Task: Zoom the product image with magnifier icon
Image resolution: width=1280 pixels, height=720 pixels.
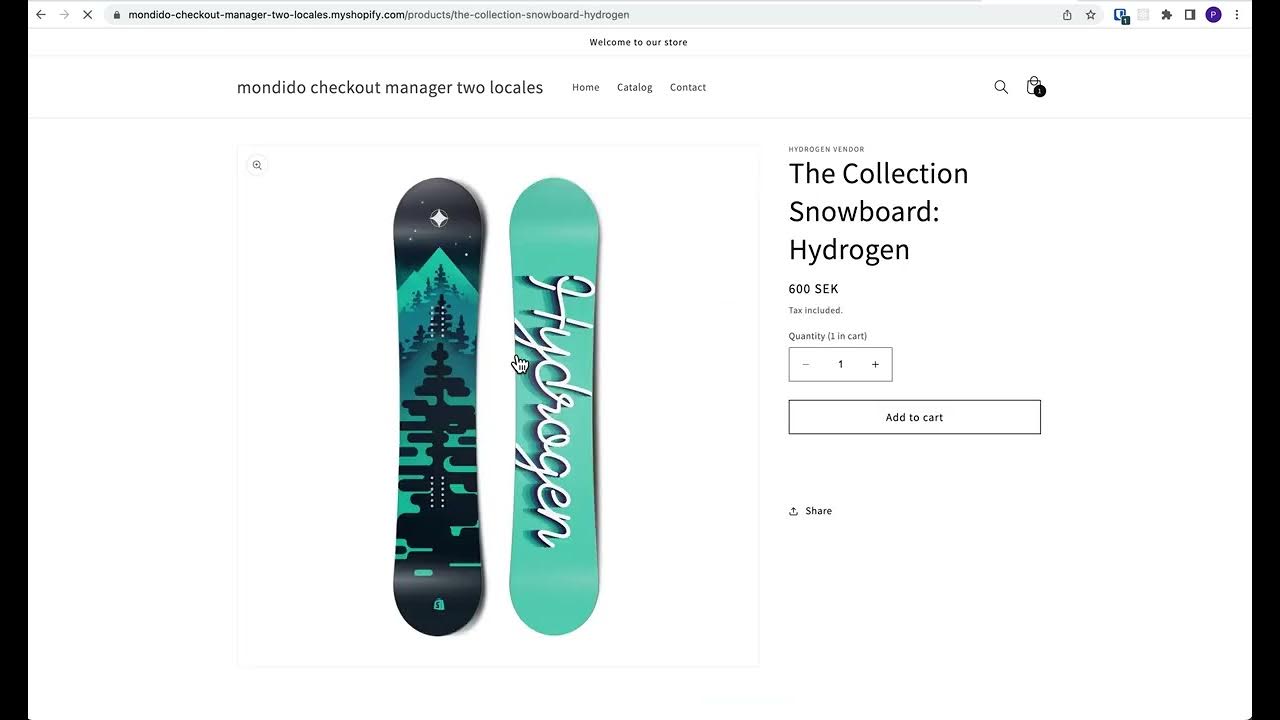Action: click(257, 165)
